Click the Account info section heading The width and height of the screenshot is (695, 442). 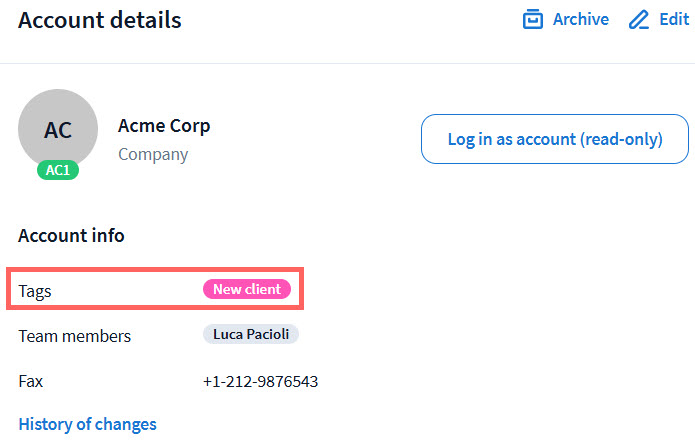tap(71, 236)
